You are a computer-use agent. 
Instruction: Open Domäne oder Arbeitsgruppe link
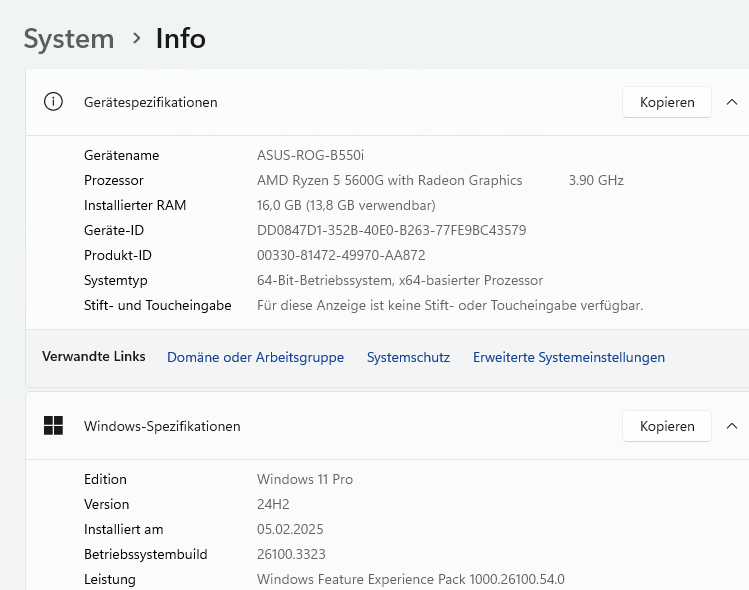point(255,357)
